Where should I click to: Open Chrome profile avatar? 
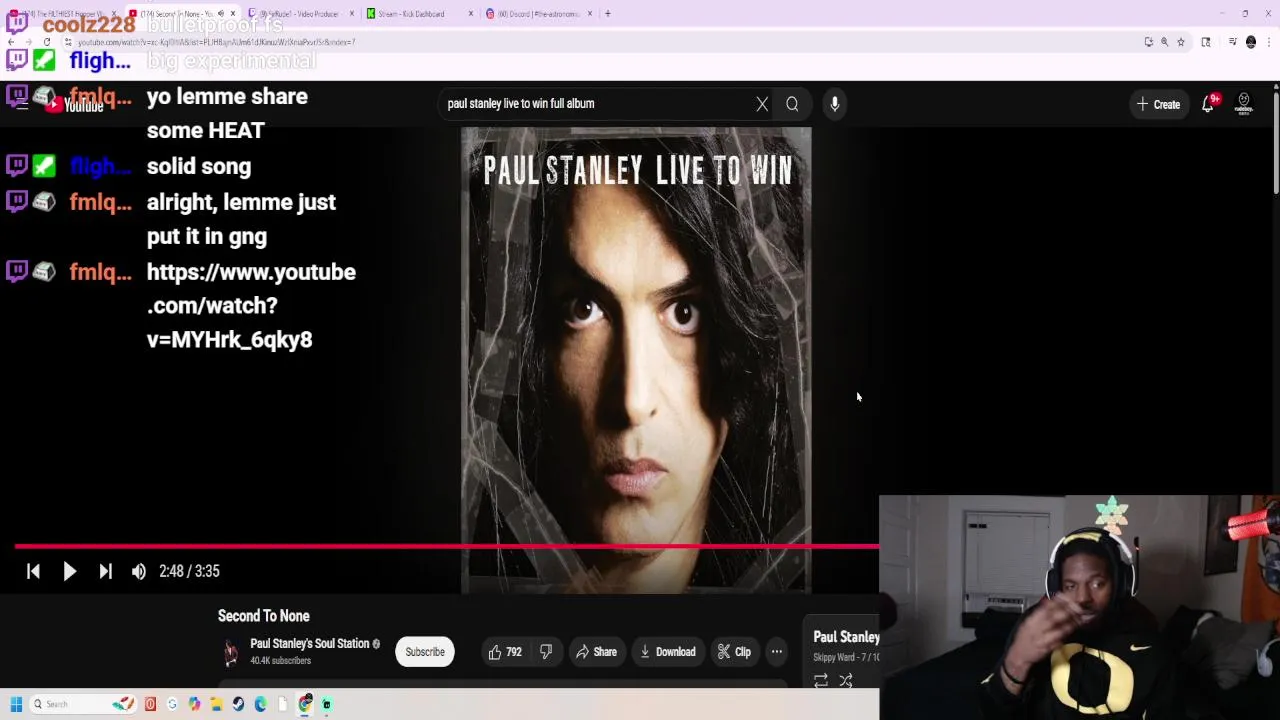click(x=1251, y=42)
